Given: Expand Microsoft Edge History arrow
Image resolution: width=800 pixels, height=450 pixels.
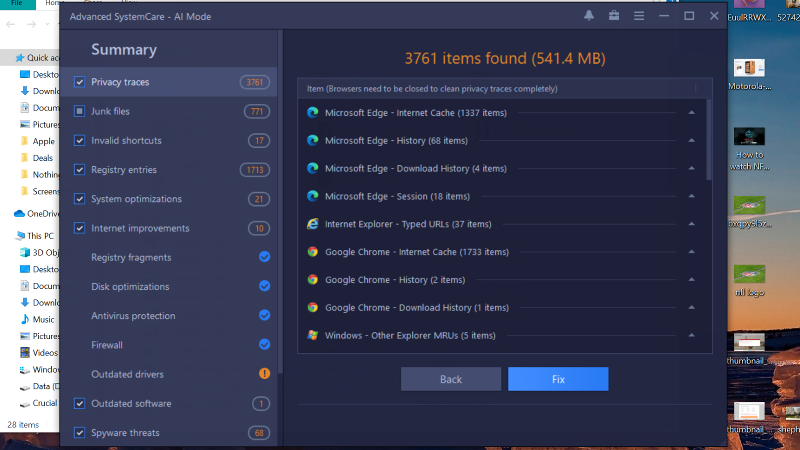Looking at the screenshot, I should pos(691,140).
